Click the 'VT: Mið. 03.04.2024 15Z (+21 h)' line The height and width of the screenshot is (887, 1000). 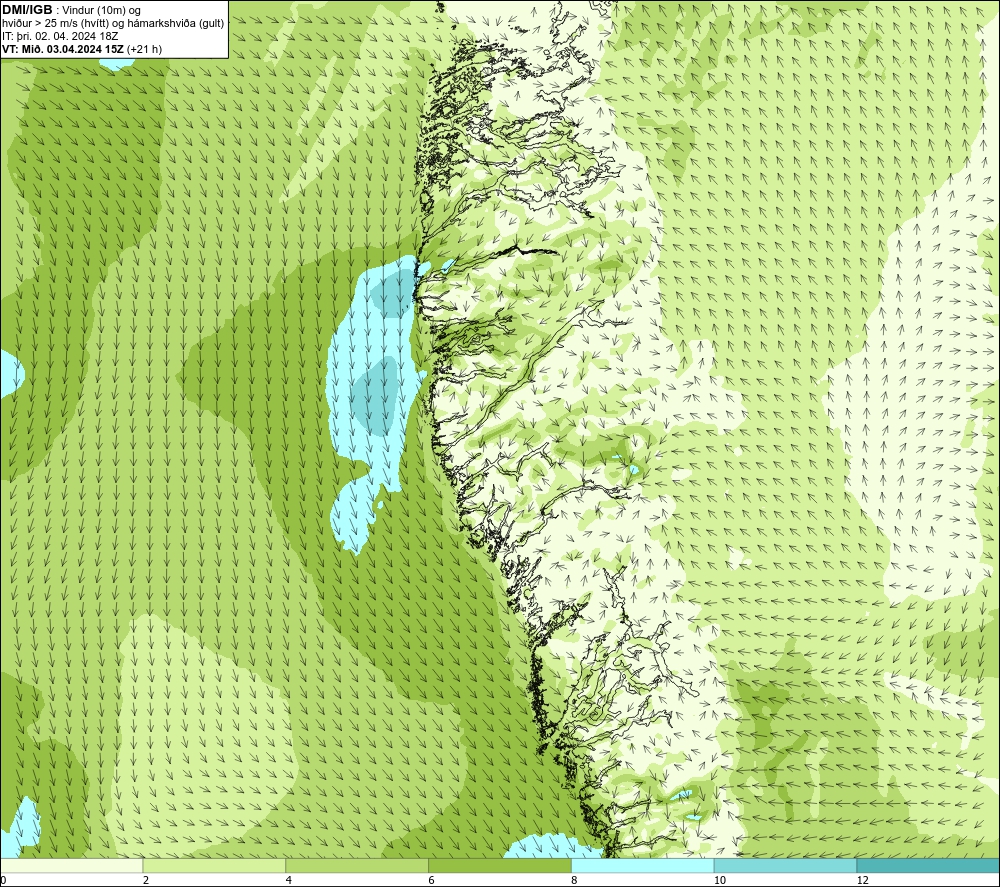[x=82, y=48]
